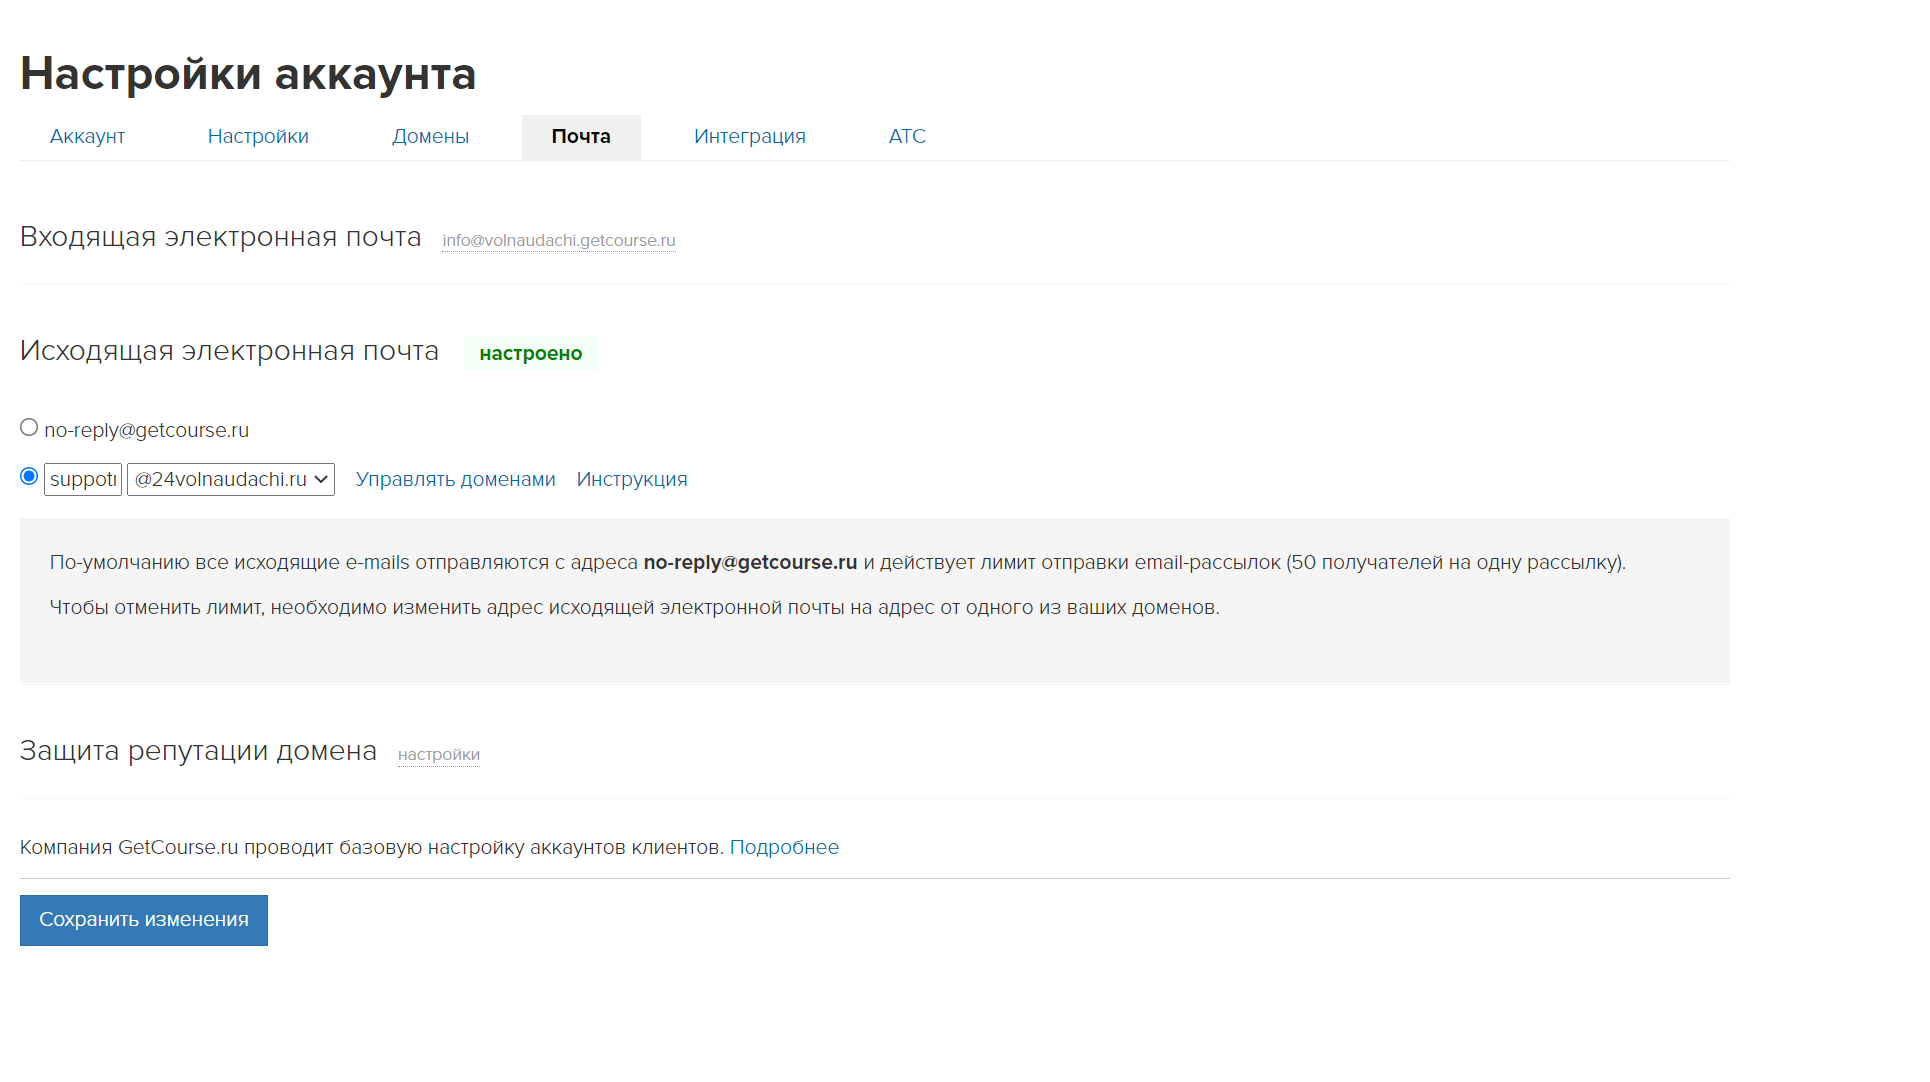1930x1082 pixels.
Task: Click the Исходящая электронная почта section heading
Action: point(229,352)
